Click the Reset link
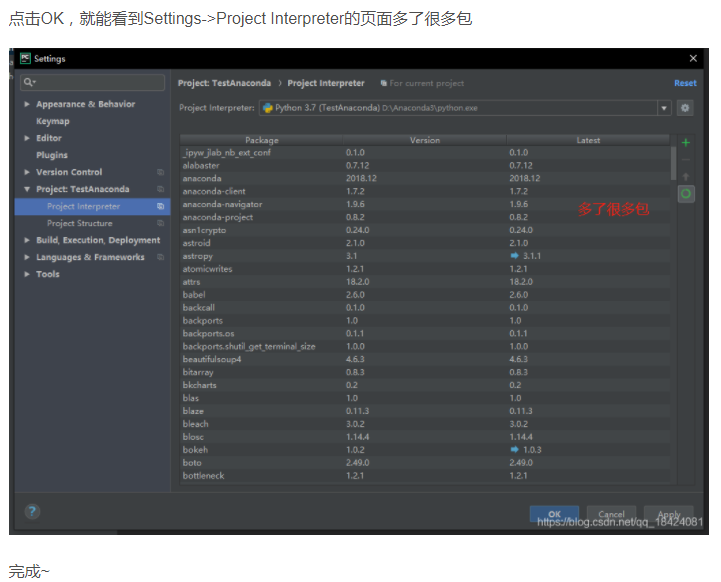The width and height of the screenshot is (721, 582). tap(685, 83)
